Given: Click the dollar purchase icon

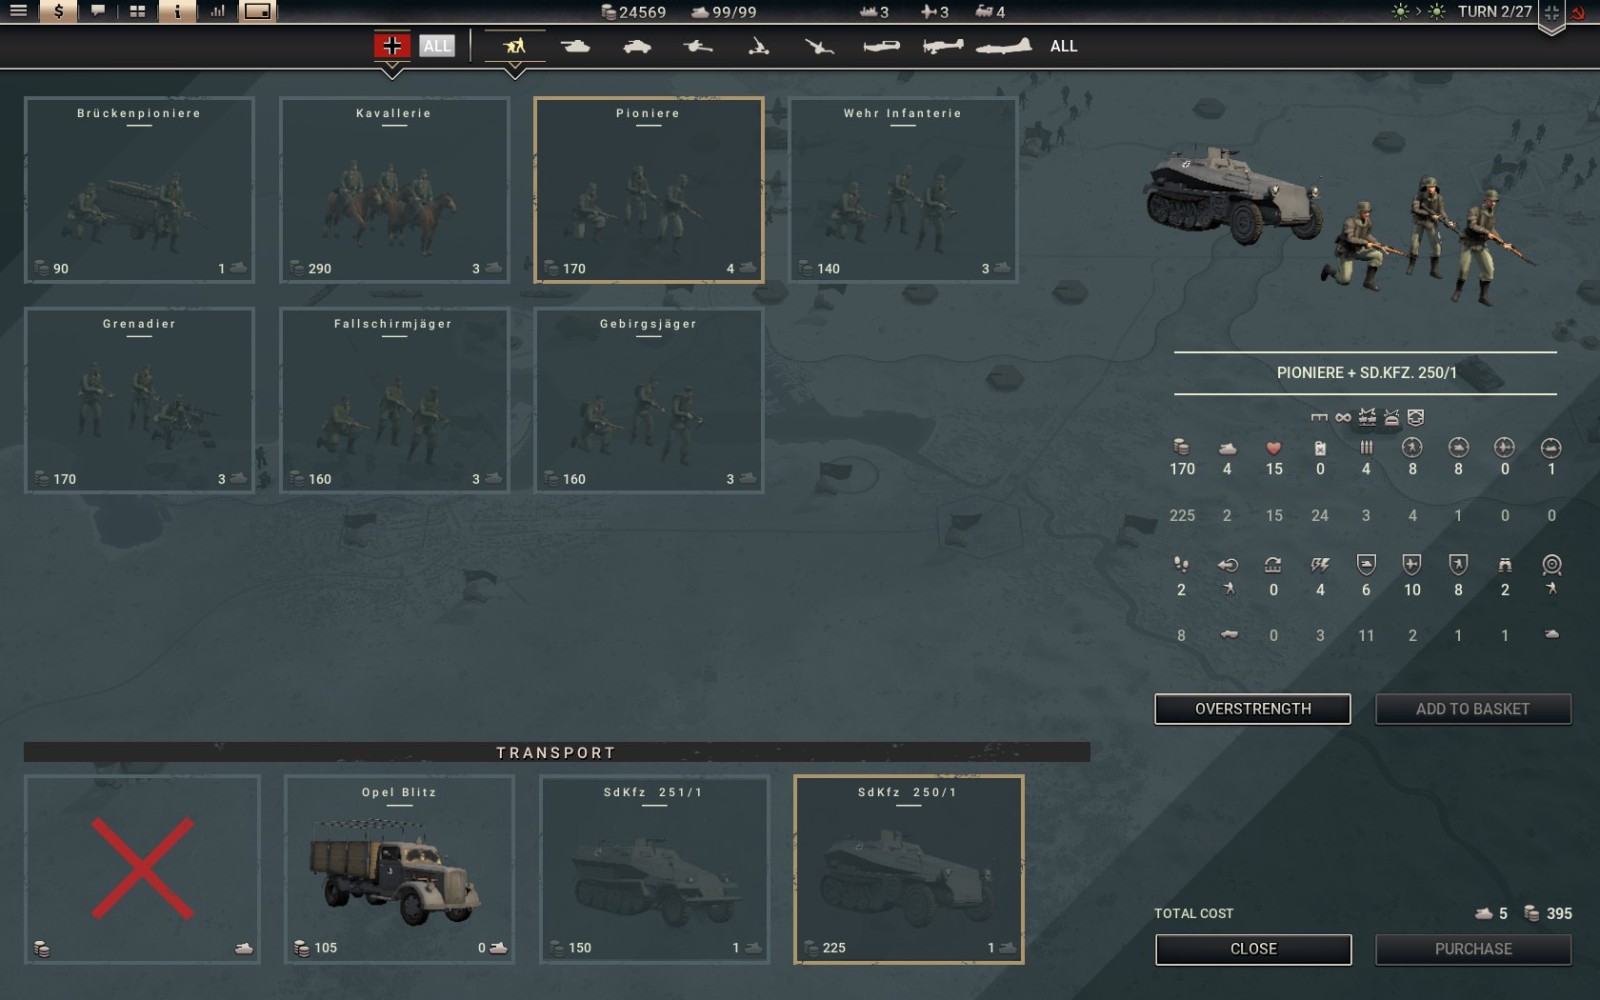Looking at the screenshot, I should coord(58,11).
